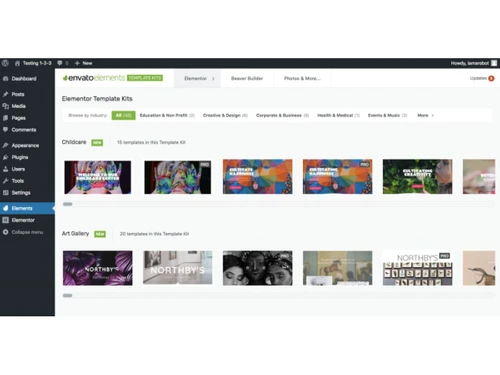Click the chevron next to Elementor tab

point(213,79)
